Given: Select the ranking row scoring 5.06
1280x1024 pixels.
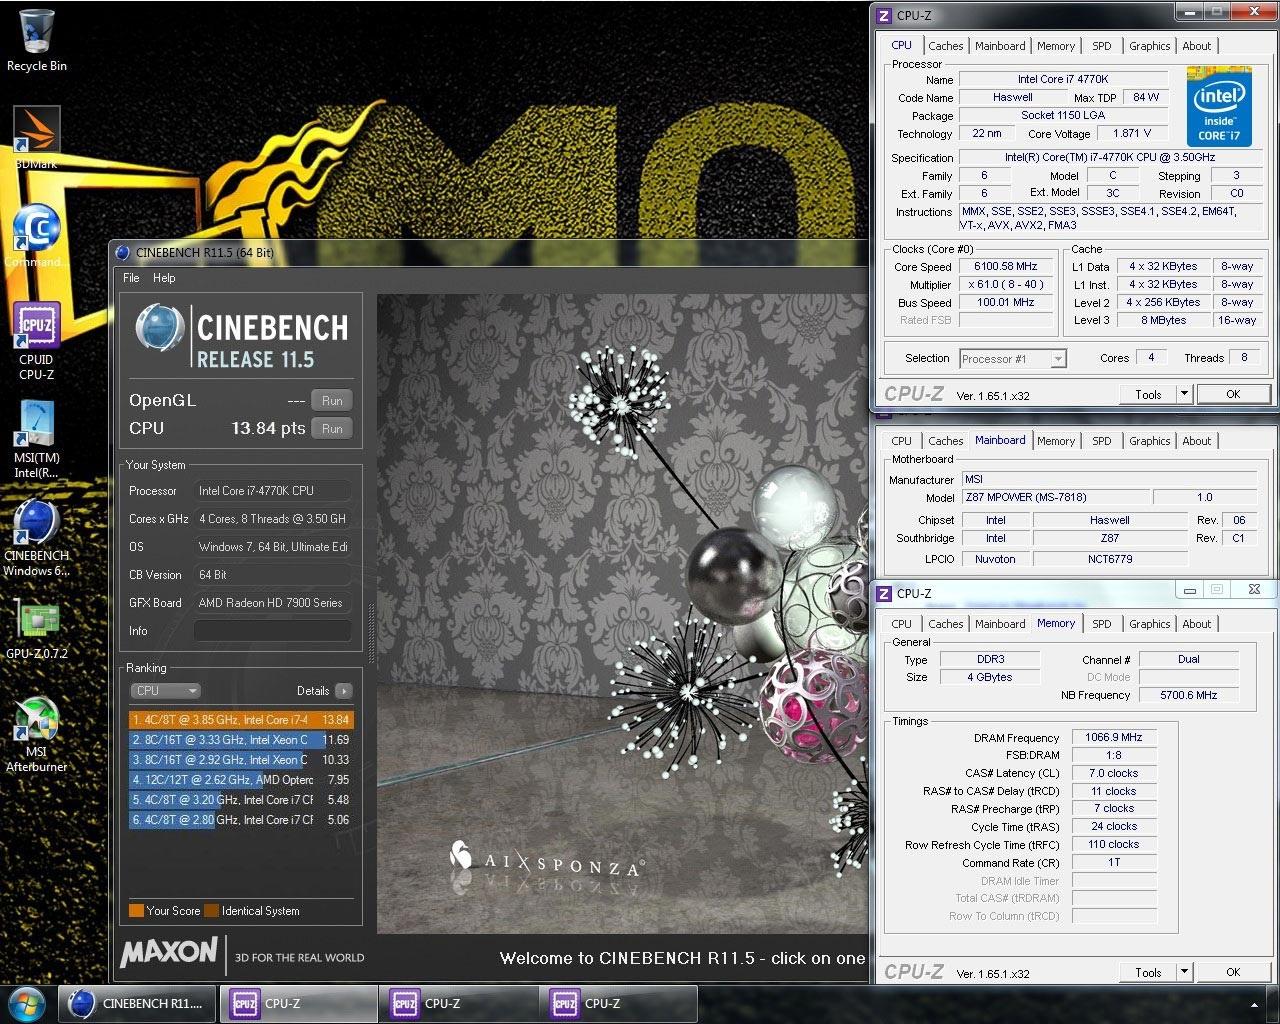Looking at the screenshot, I should [x=240, y=820].
